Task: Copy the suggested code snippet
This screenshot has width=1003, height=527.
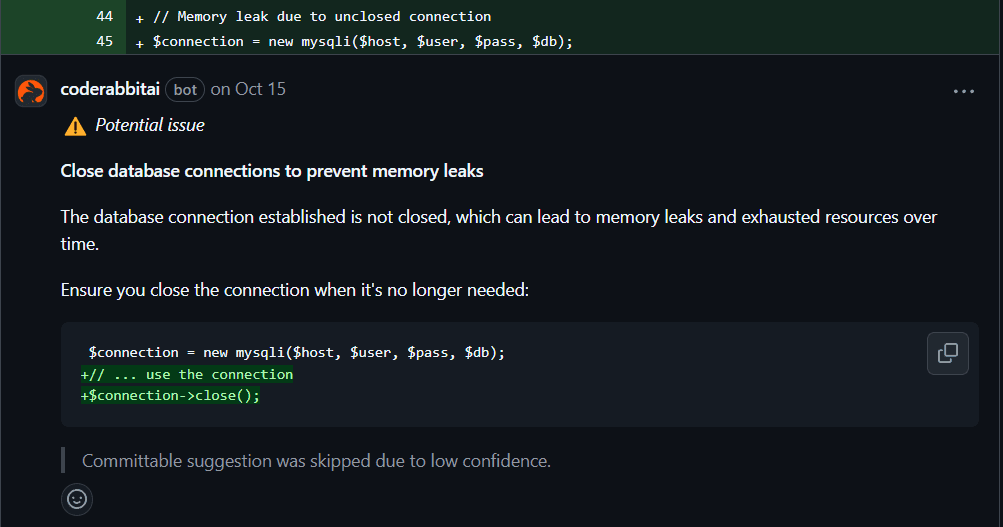Action: pos(947,353)
